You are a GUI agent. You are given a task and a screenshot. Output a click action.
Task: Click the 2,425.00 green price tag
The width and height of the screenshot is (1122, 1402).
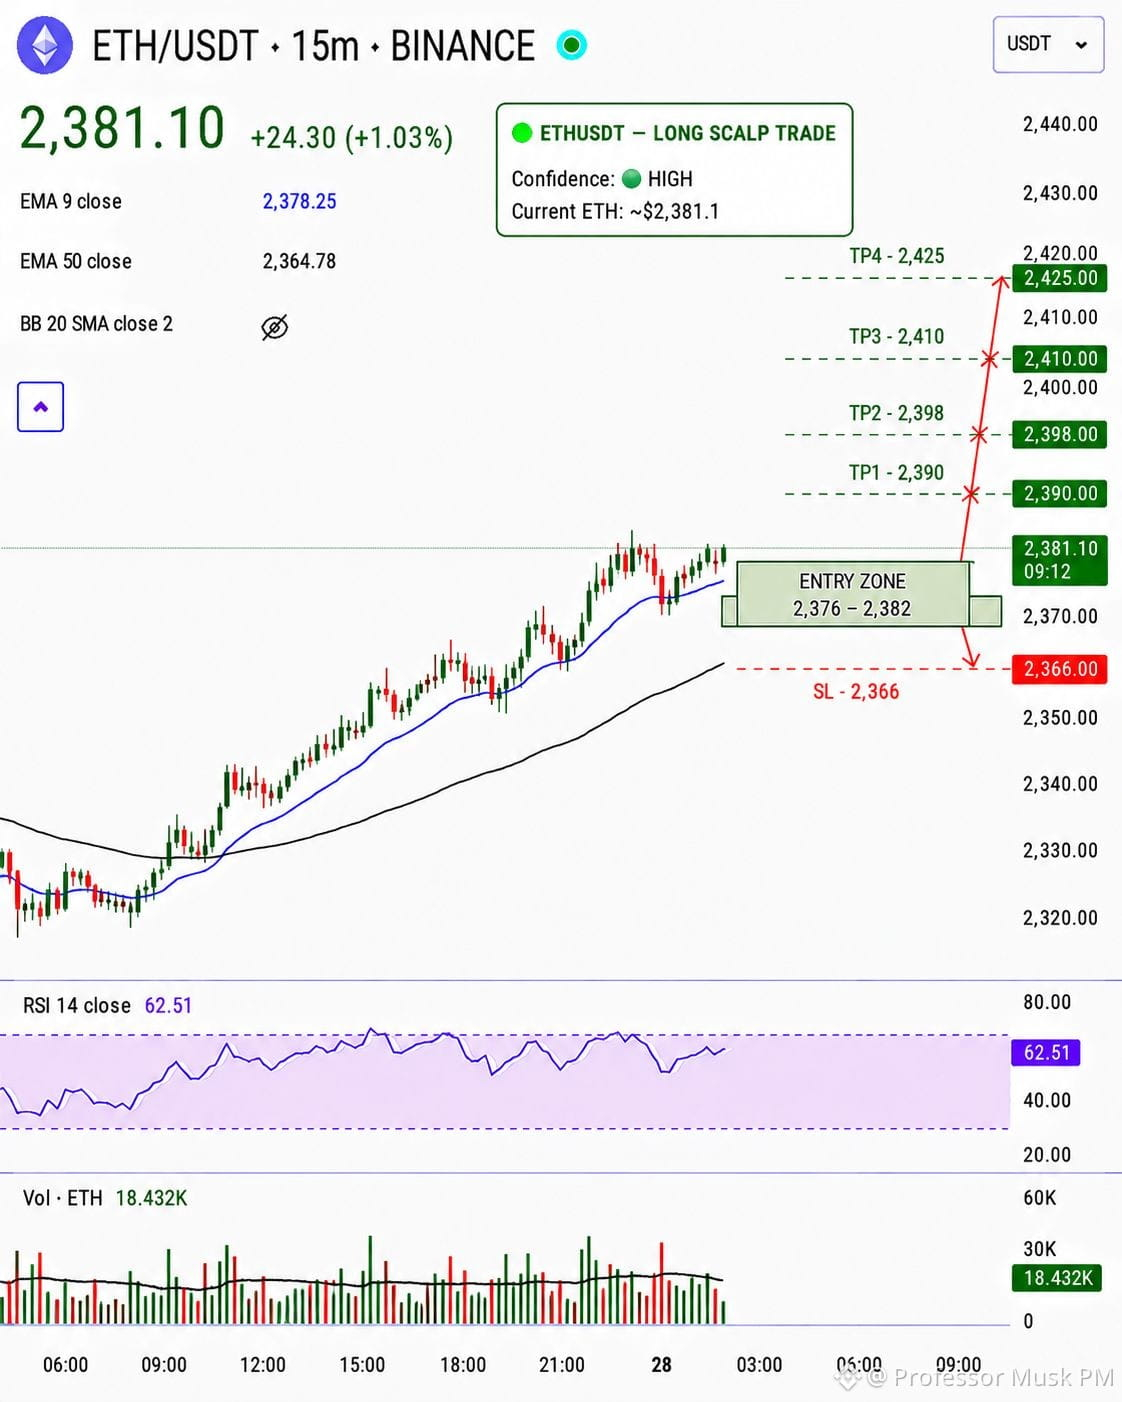pos(1060,278)
